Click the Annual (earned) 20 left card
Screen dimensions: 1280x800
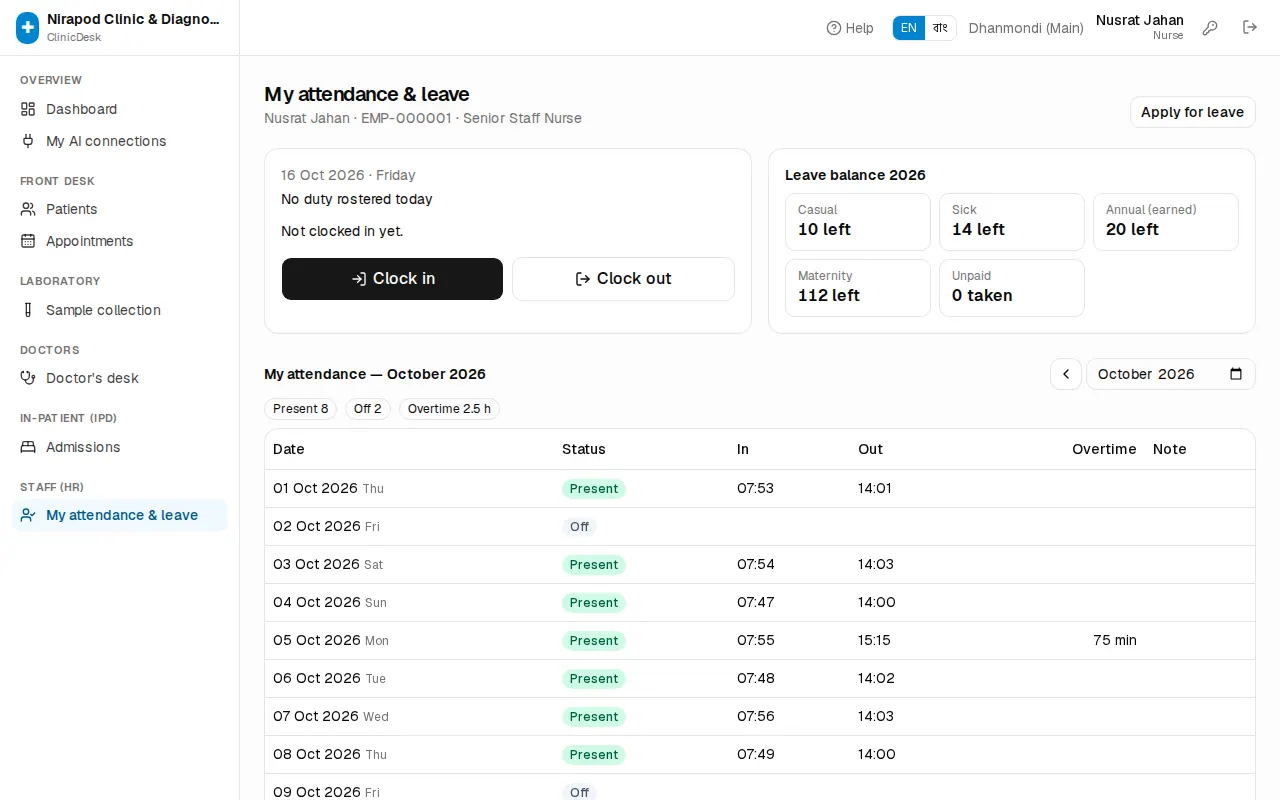click(1166, 222)
